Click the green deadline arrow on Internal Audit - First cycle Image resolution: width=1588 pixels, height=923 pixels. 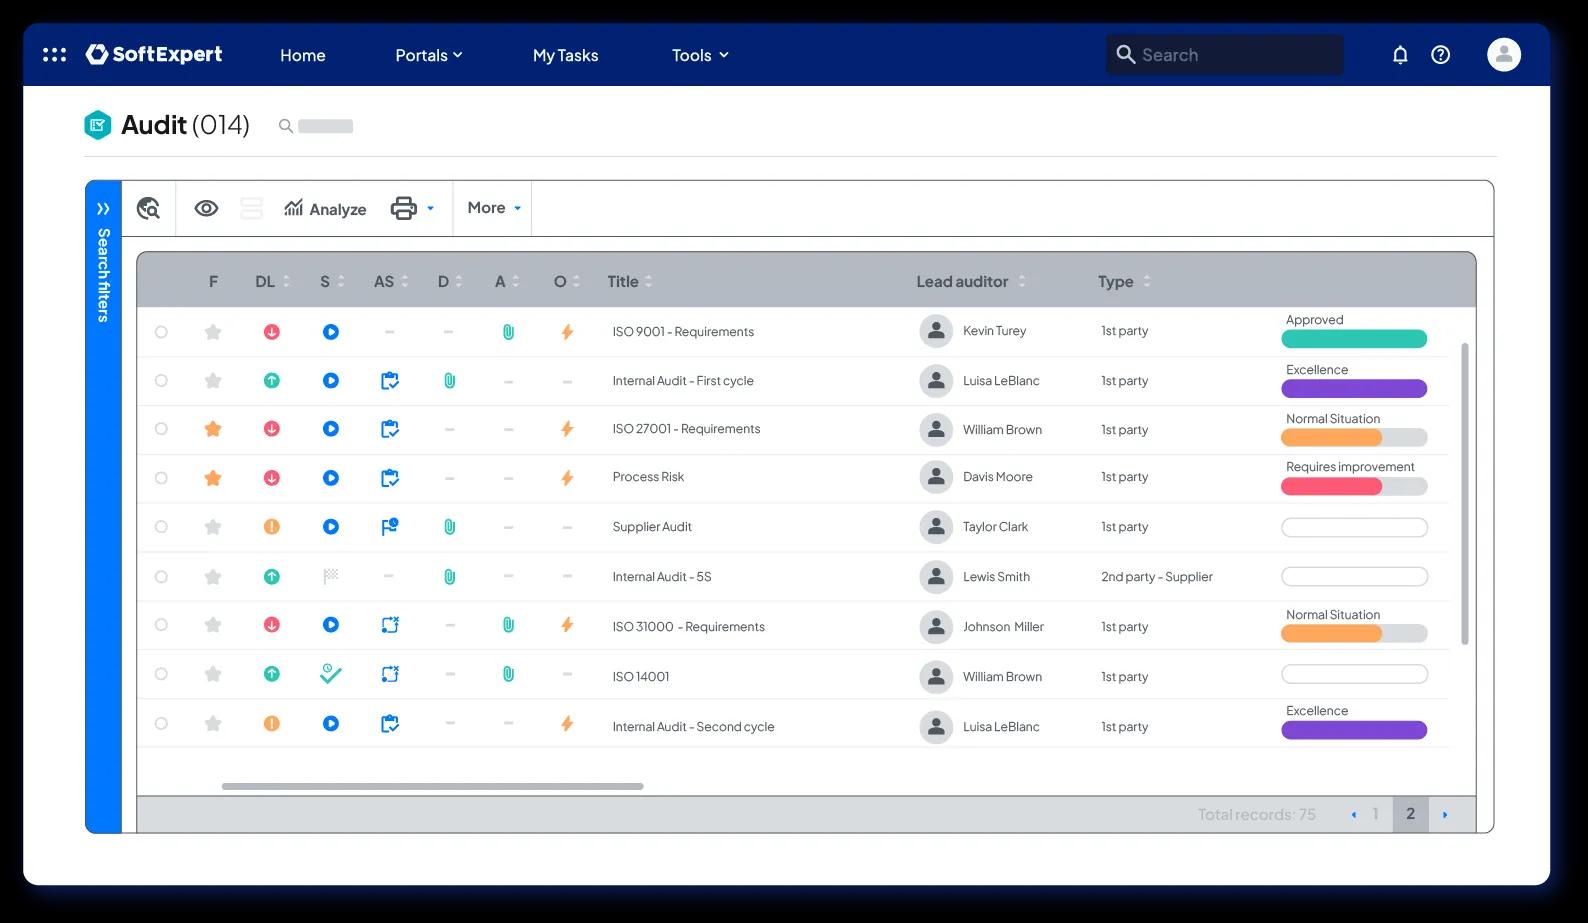coord(271,381)
